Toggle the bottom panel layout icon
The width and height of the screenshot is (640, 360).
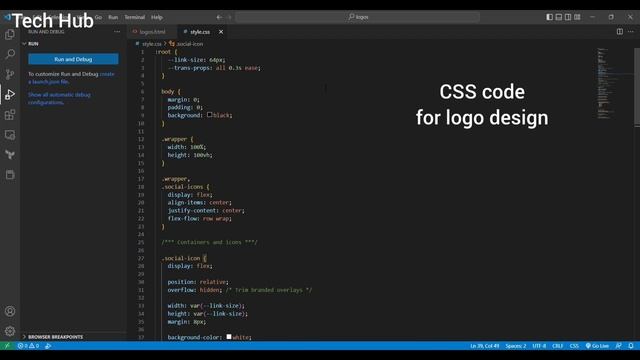coord(559,17)
